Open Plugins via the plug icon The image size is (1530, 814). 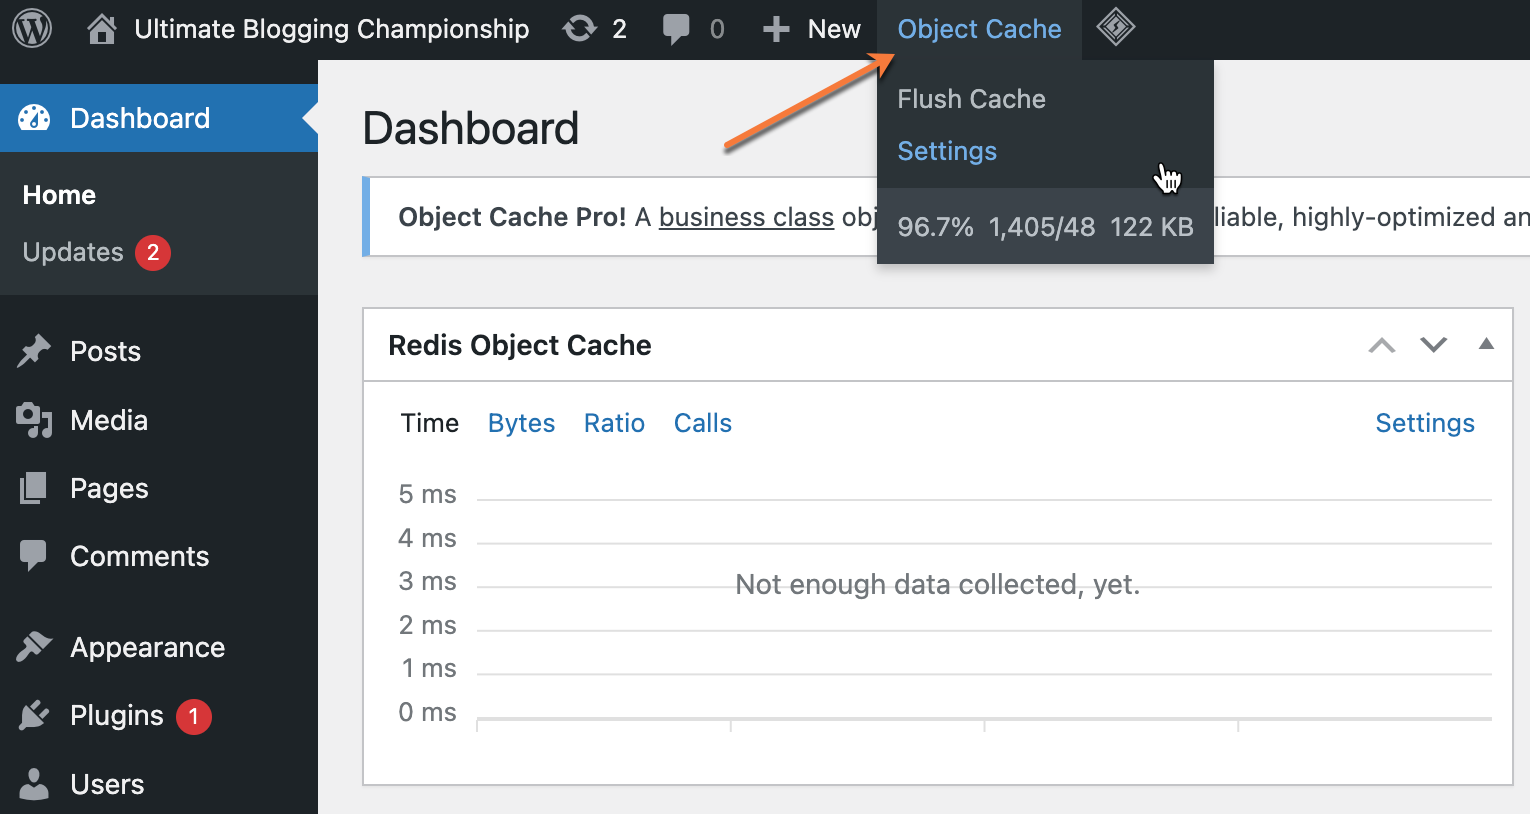tap(34, 715)
